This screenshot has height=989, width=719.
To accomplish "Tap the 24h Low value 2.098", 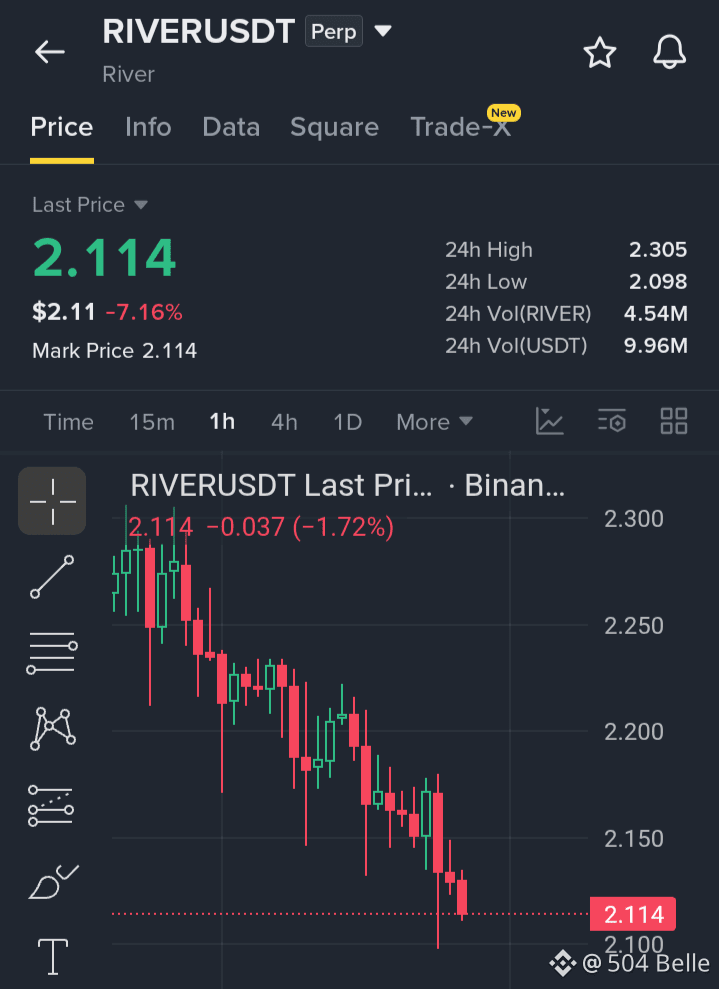I will (x=658, y=281).
